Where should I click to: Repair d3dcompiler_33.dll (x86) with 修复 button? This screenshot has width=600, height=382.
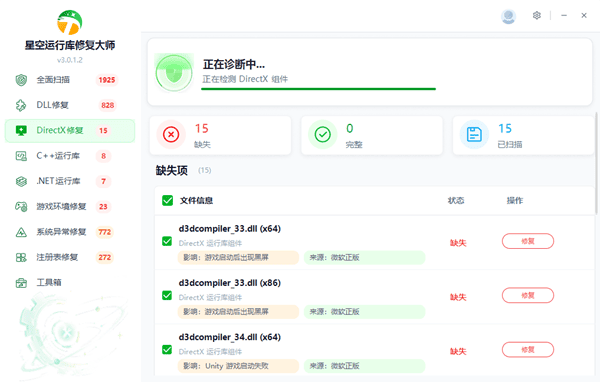click(528, 295)
